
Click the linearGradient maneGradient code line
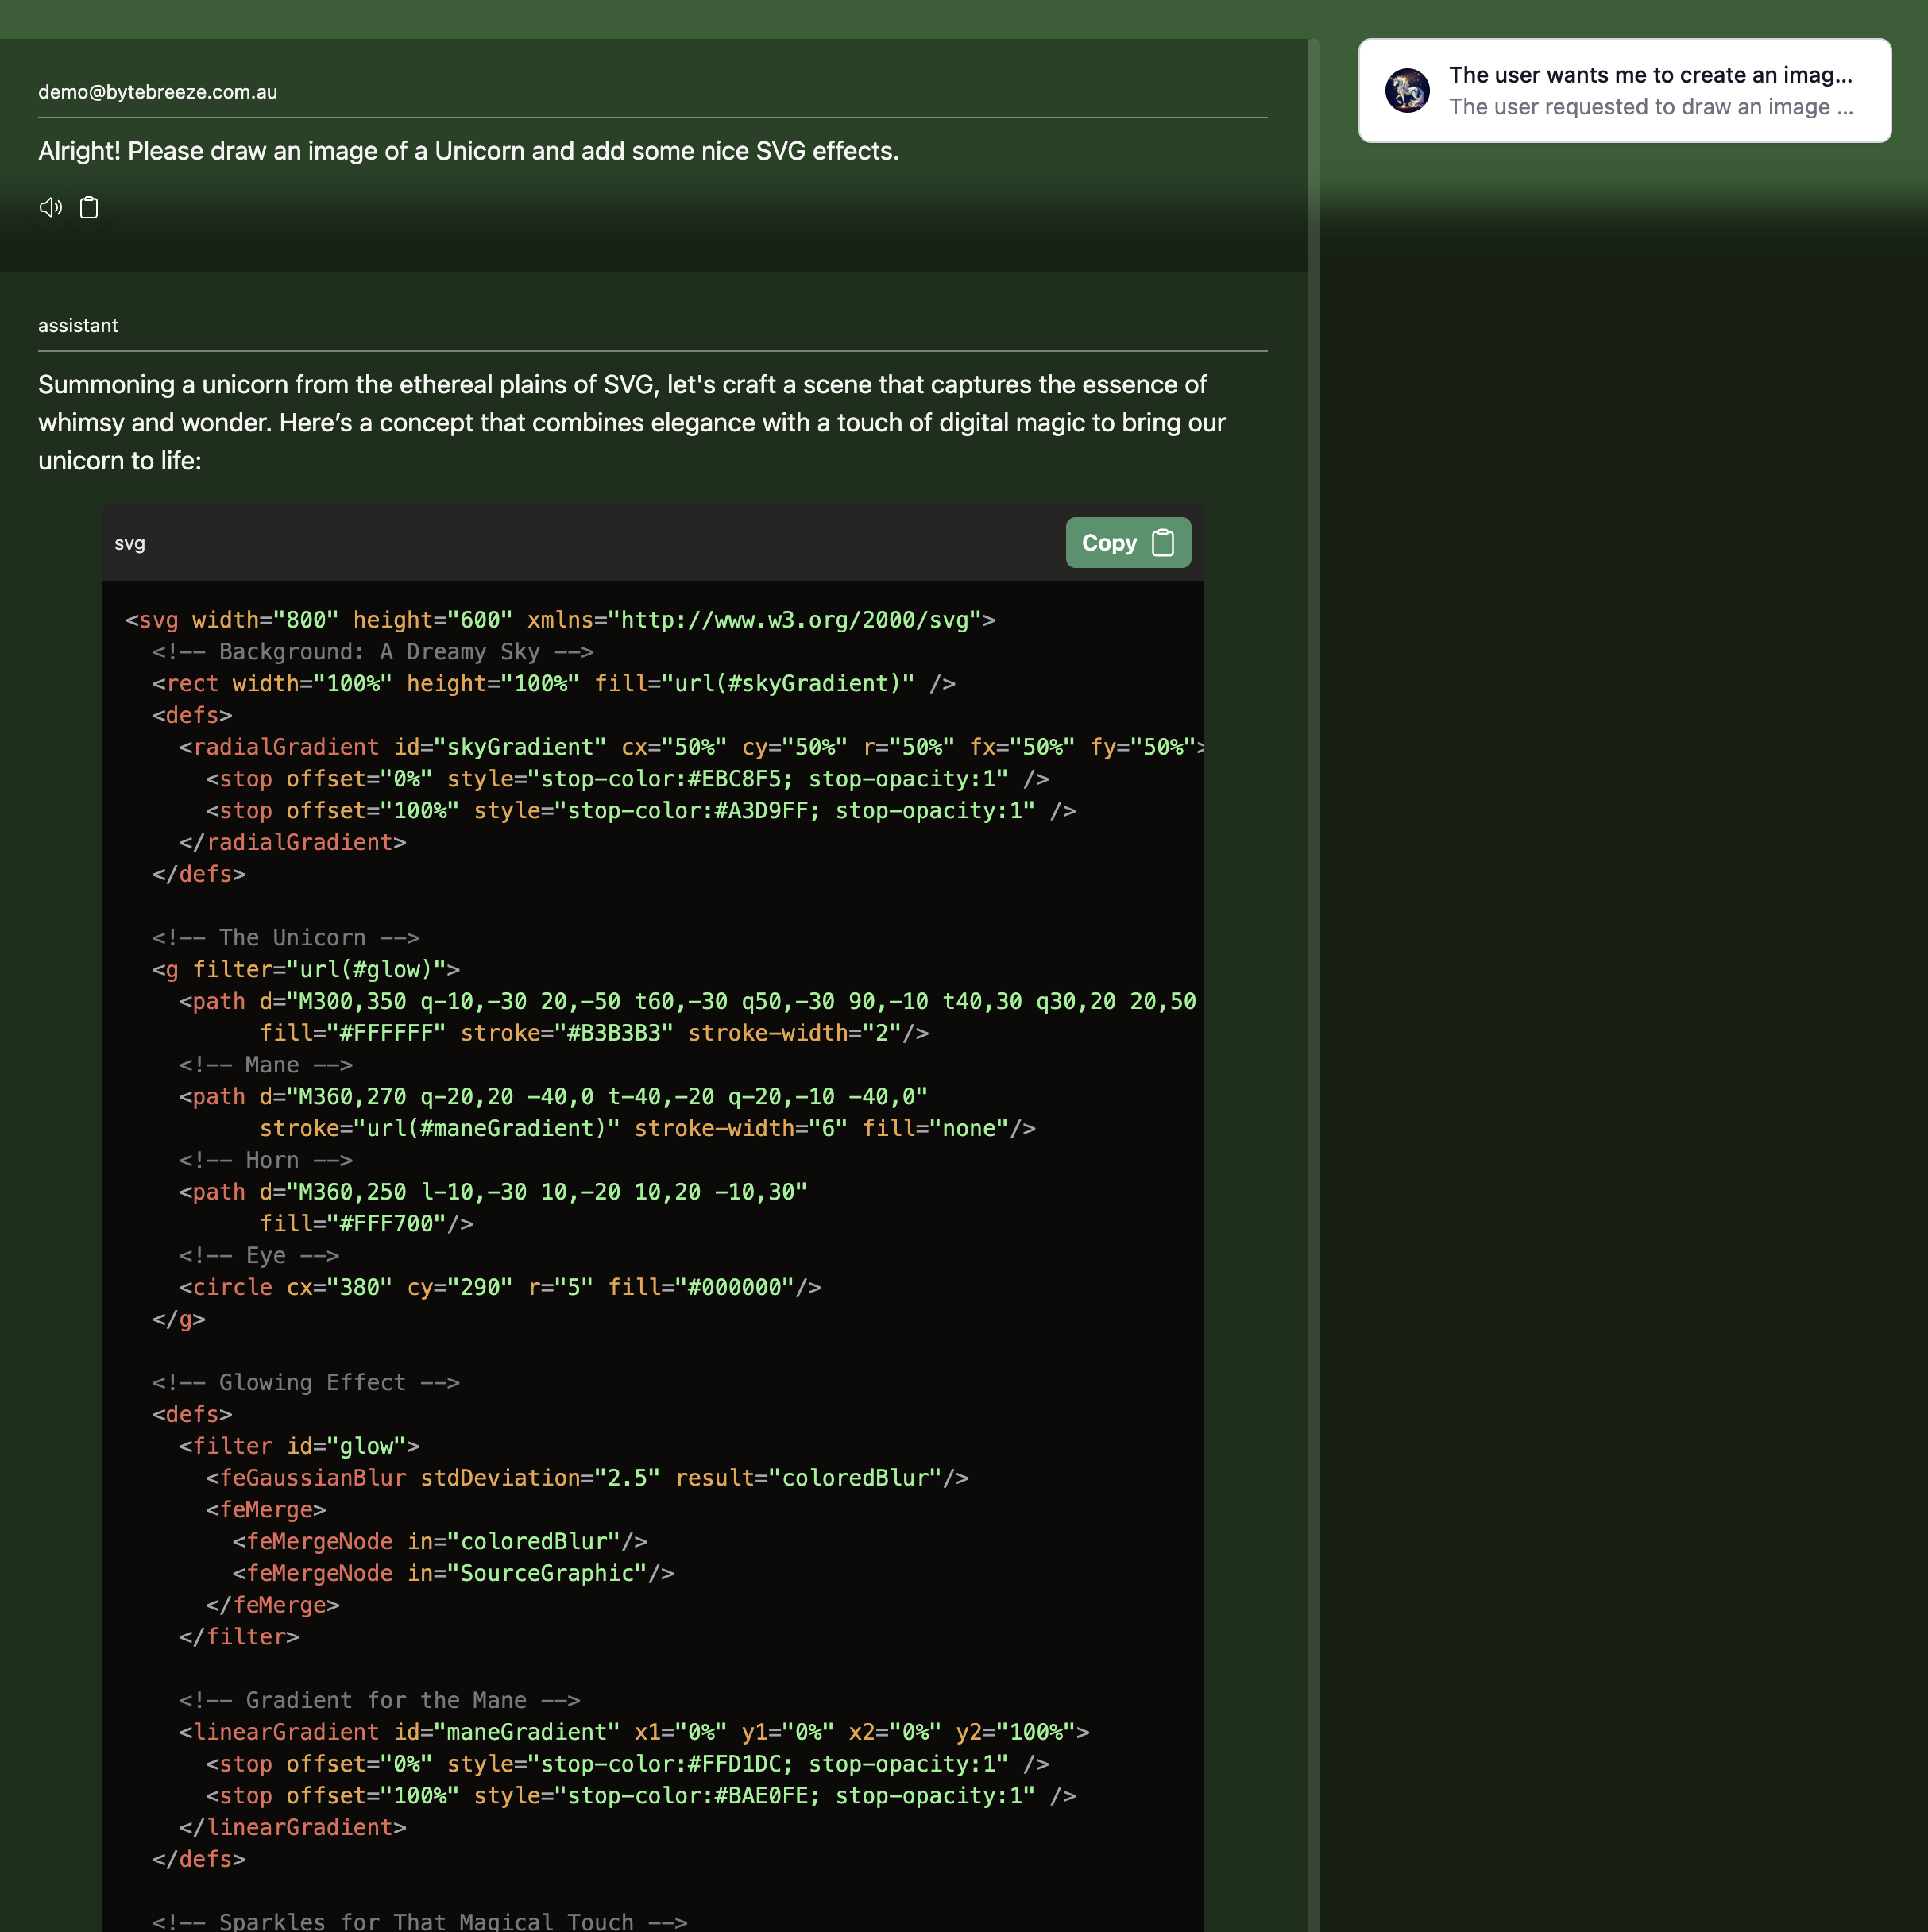633,1732
